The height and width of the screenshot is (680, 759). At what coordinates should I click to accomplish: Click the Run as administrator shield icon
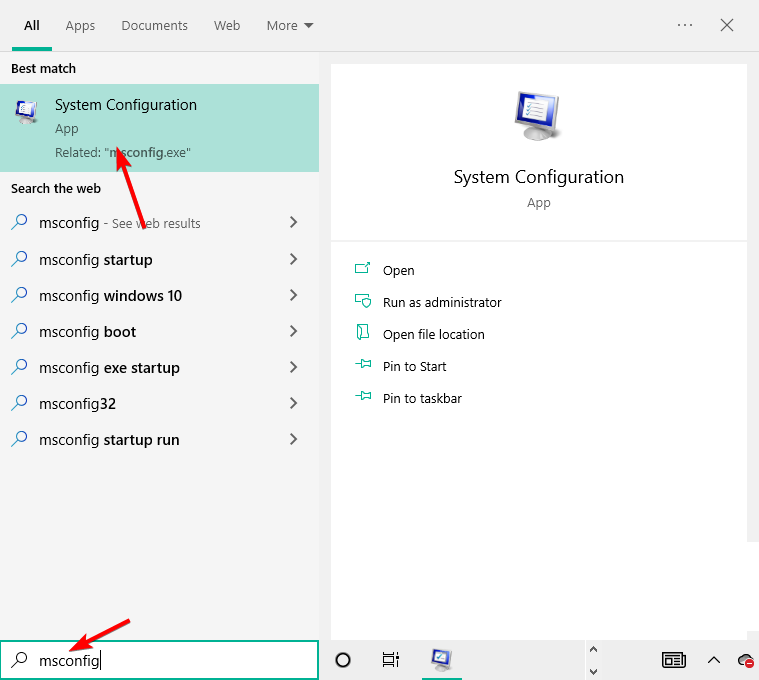[363, 301]
